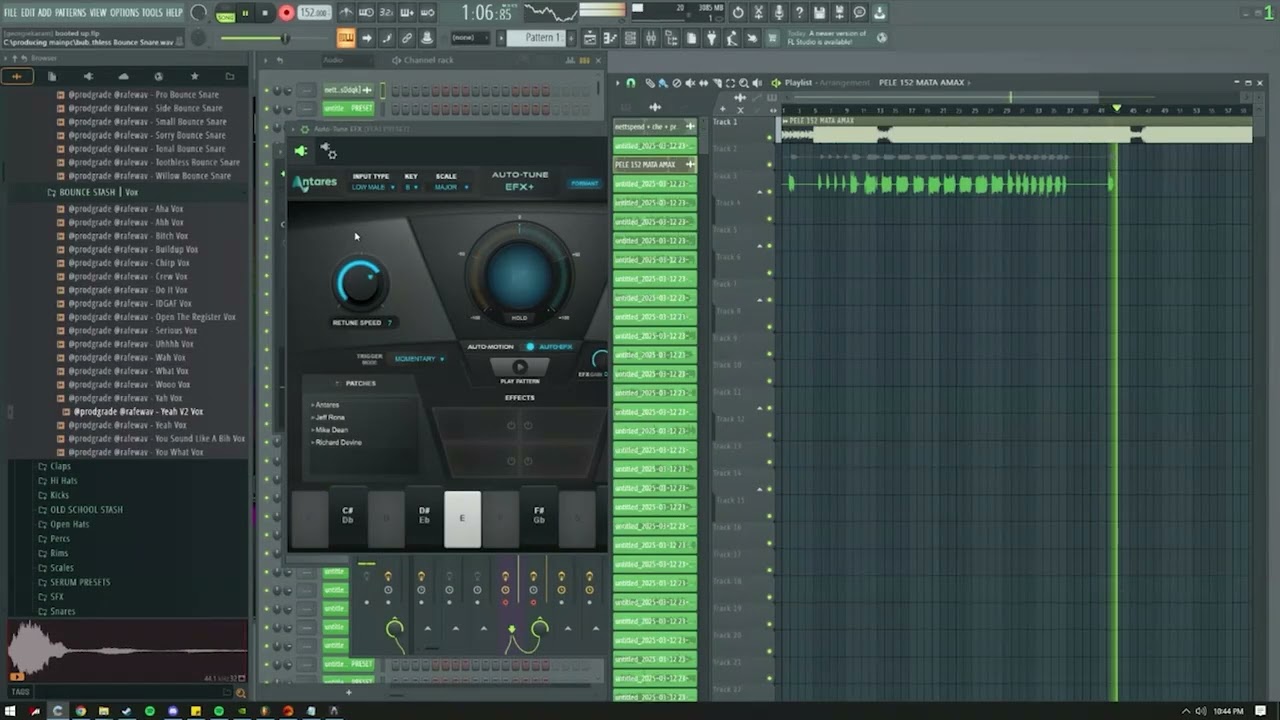
Task: Adjust the Retune Speed knob
Action: click(x=358, y=283)
